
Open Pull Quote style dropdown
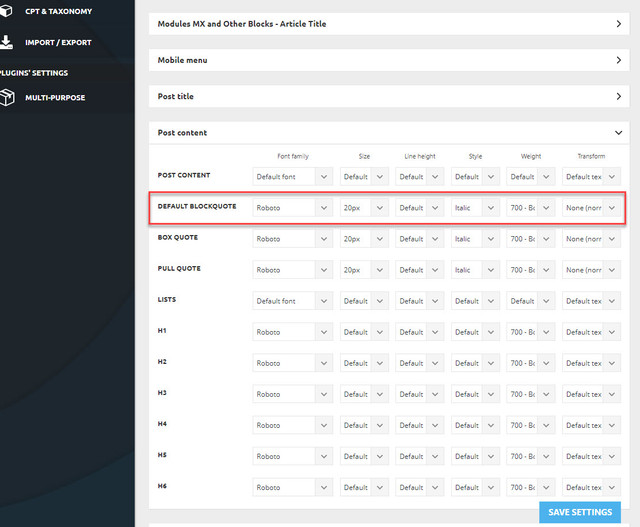[x=475, y=270]
